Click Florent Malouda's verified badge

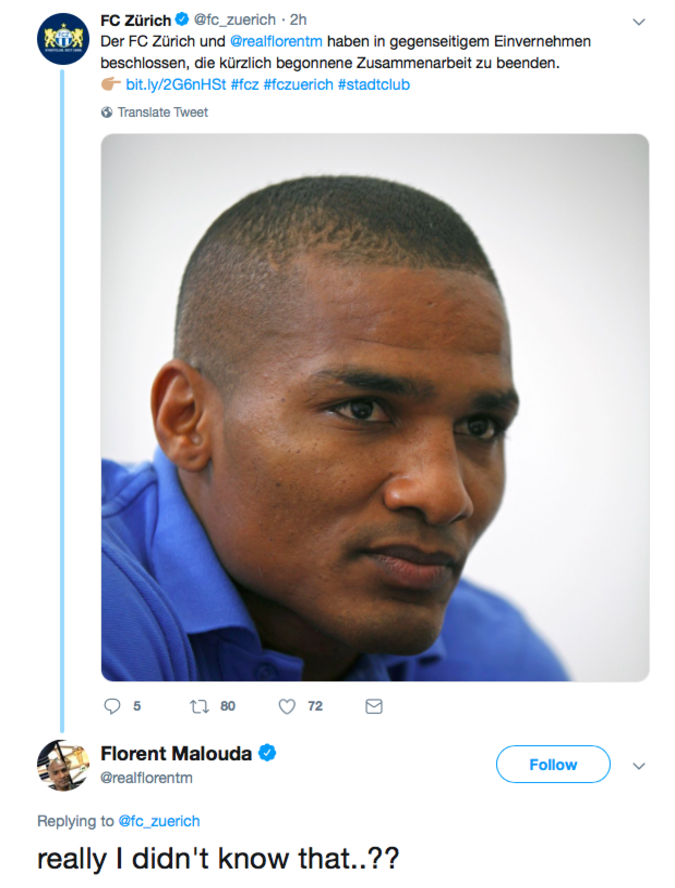coord(269,753)
